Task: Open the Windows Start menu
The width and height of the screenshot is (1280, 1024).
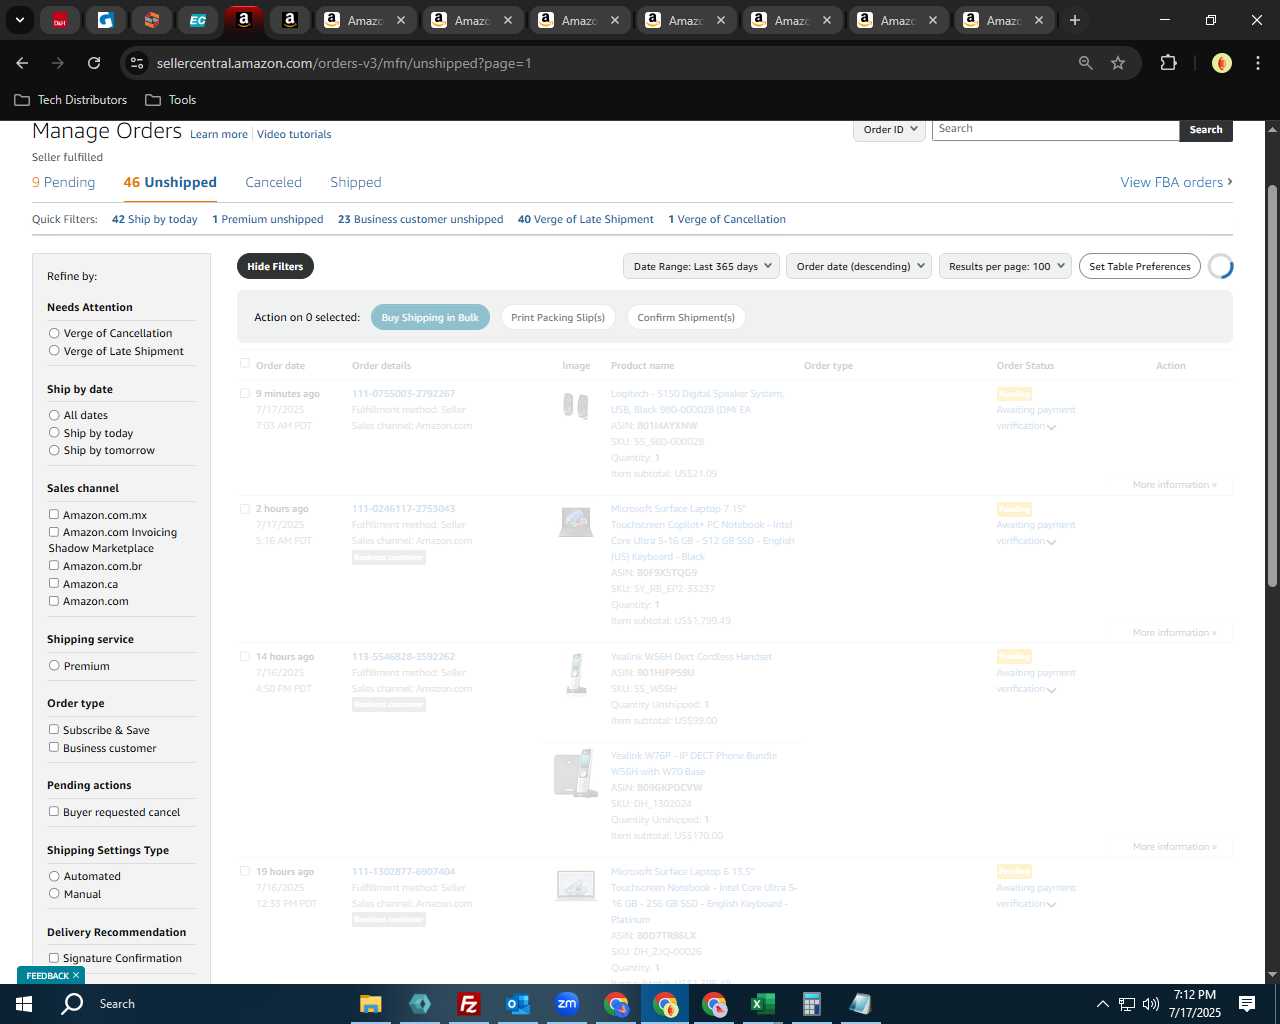Action: click(x=24, y=1004)
